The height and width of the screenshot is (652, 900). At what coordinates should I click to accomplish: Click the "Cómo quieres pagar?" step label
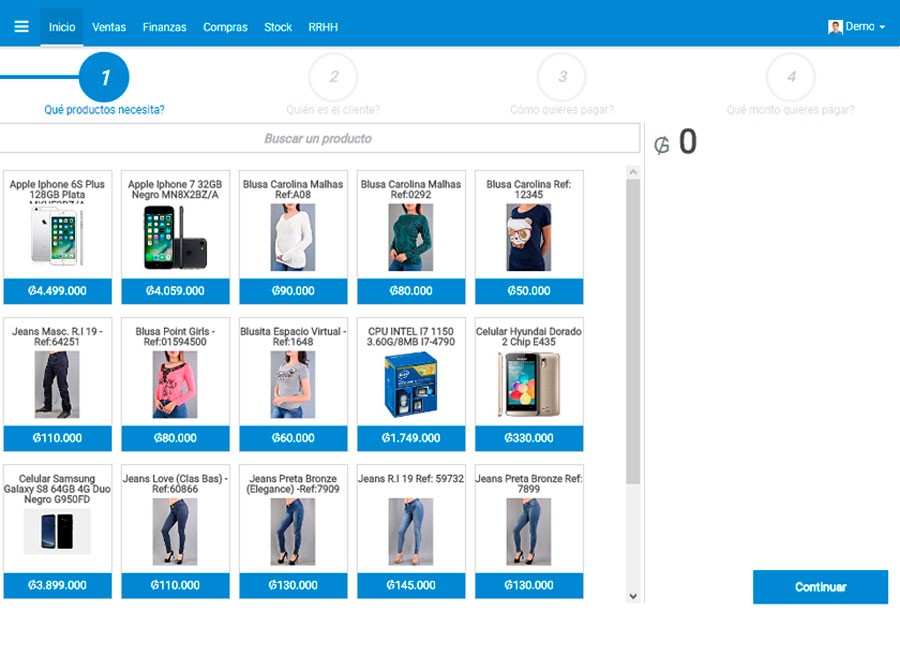click(562, 110)
